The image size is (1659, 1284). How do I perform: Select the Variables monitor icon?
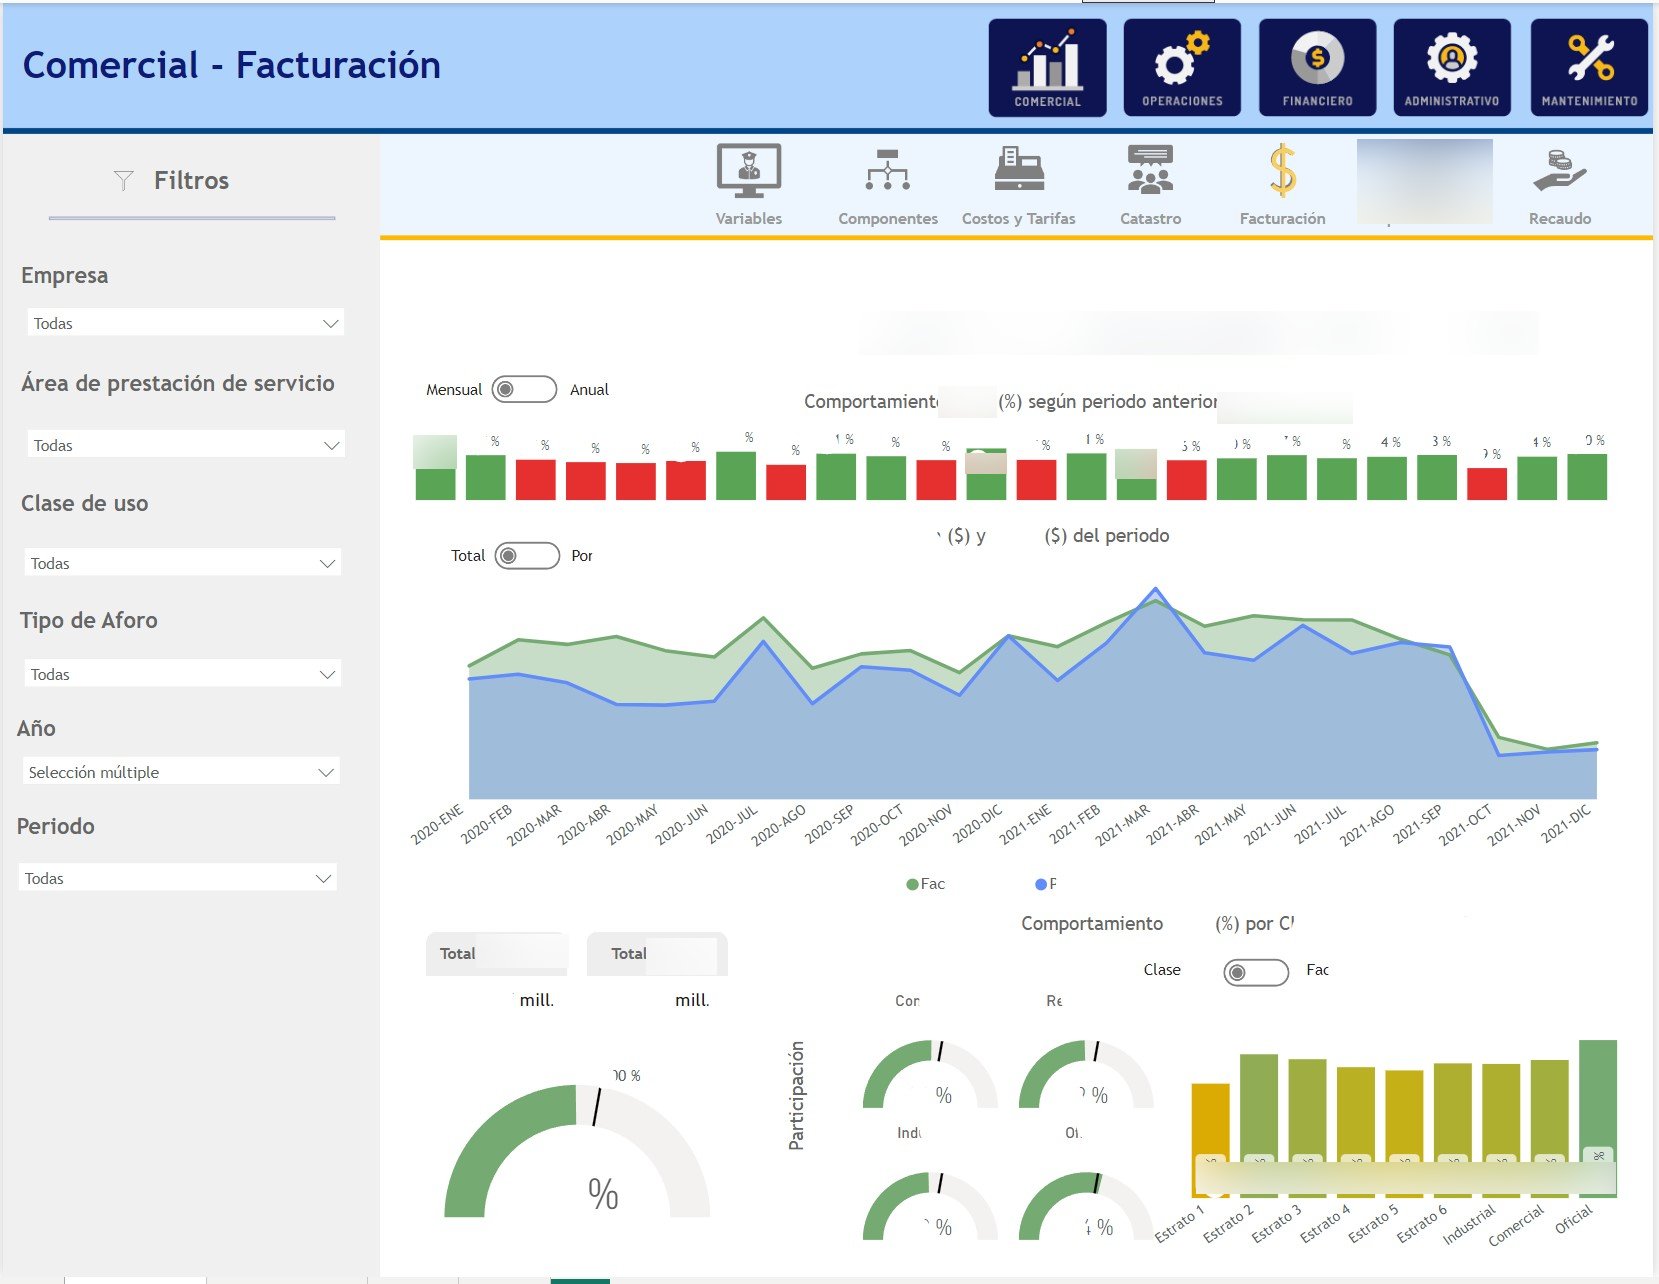tap(748, 172)
